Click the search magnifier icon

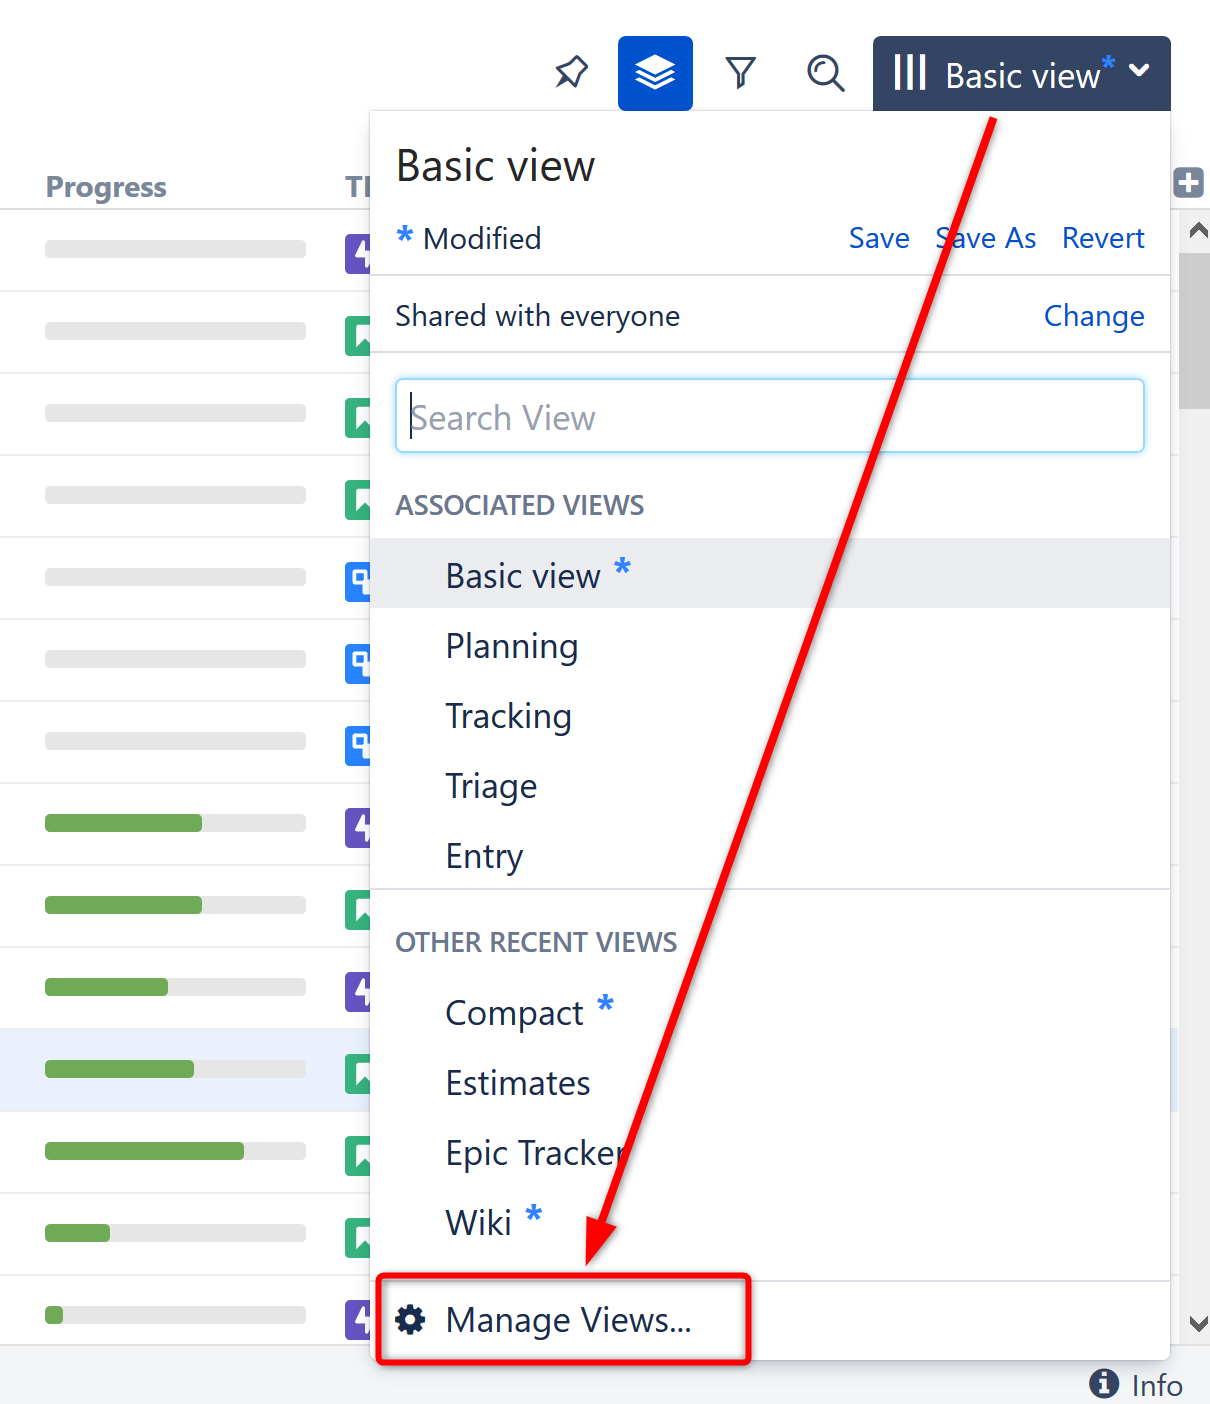[825, 72]
